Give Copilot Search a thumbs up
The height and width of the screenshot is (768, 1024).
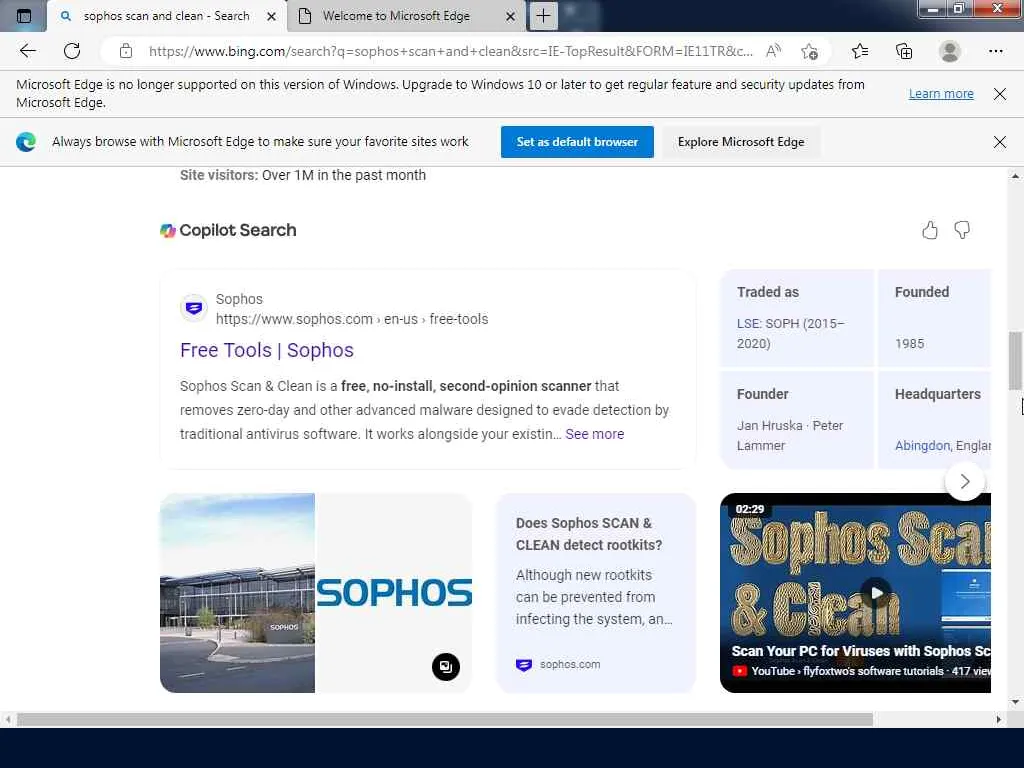(x=930, y=230)
